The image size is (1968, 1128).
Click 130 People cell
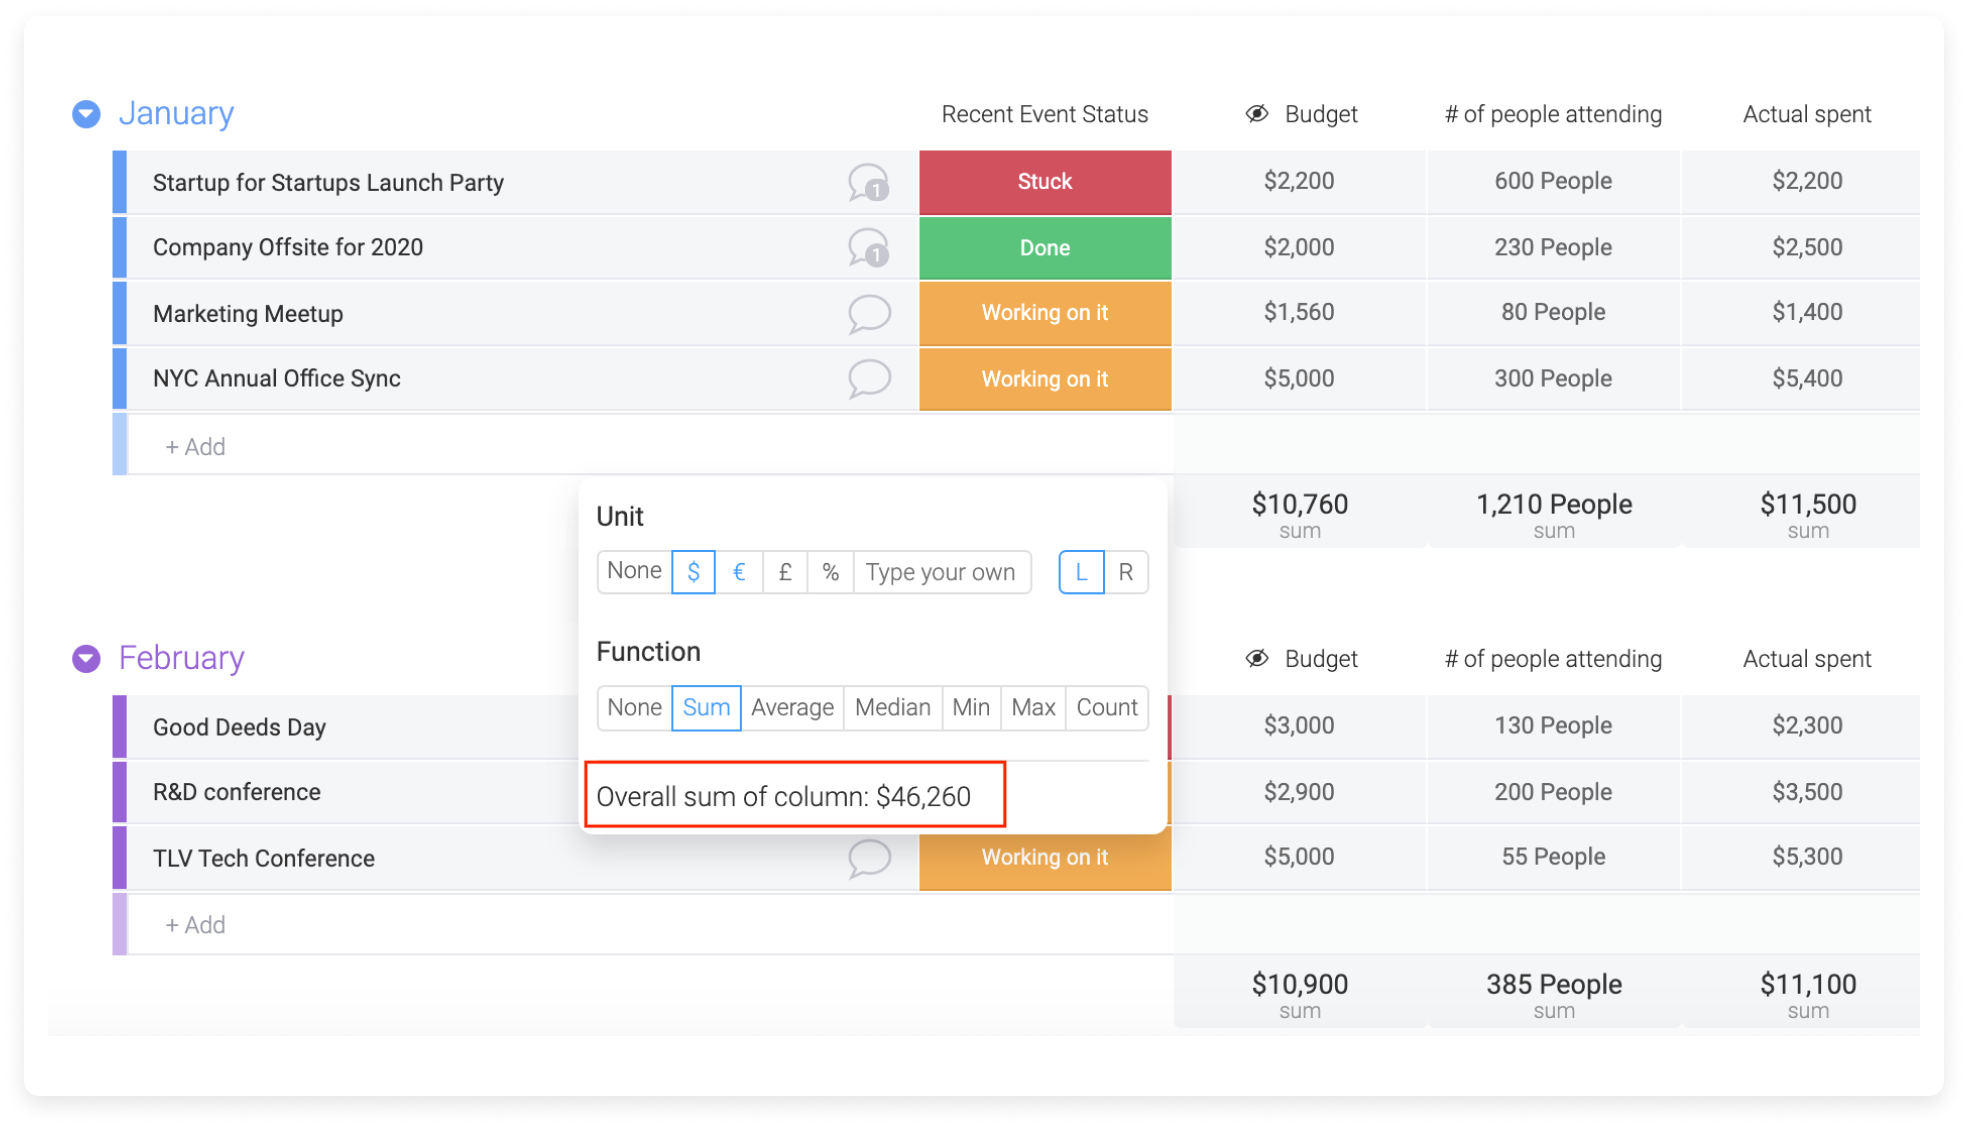(x=1553, y=725)
